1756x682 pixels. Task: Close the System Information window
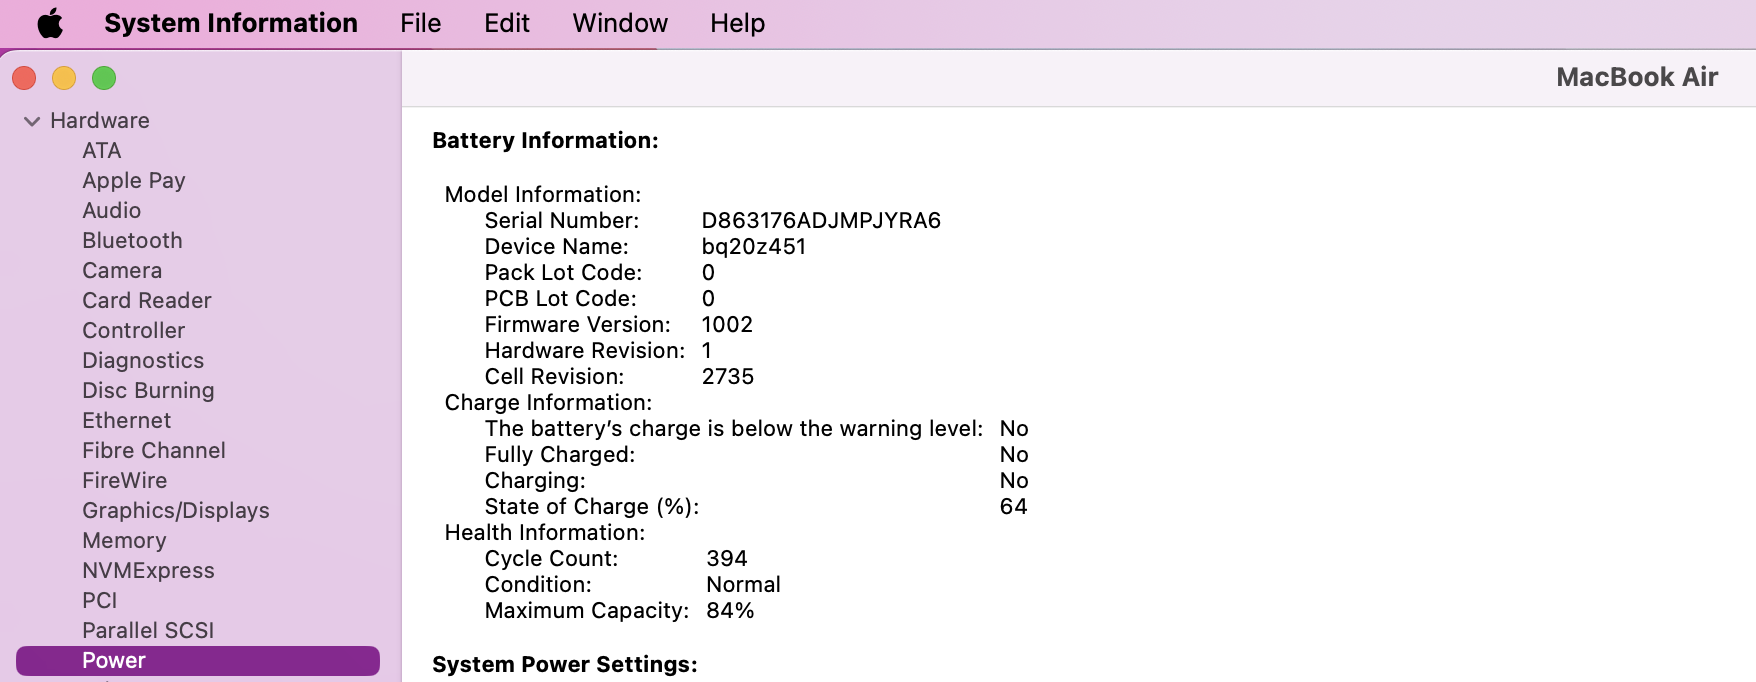[24, 78]
